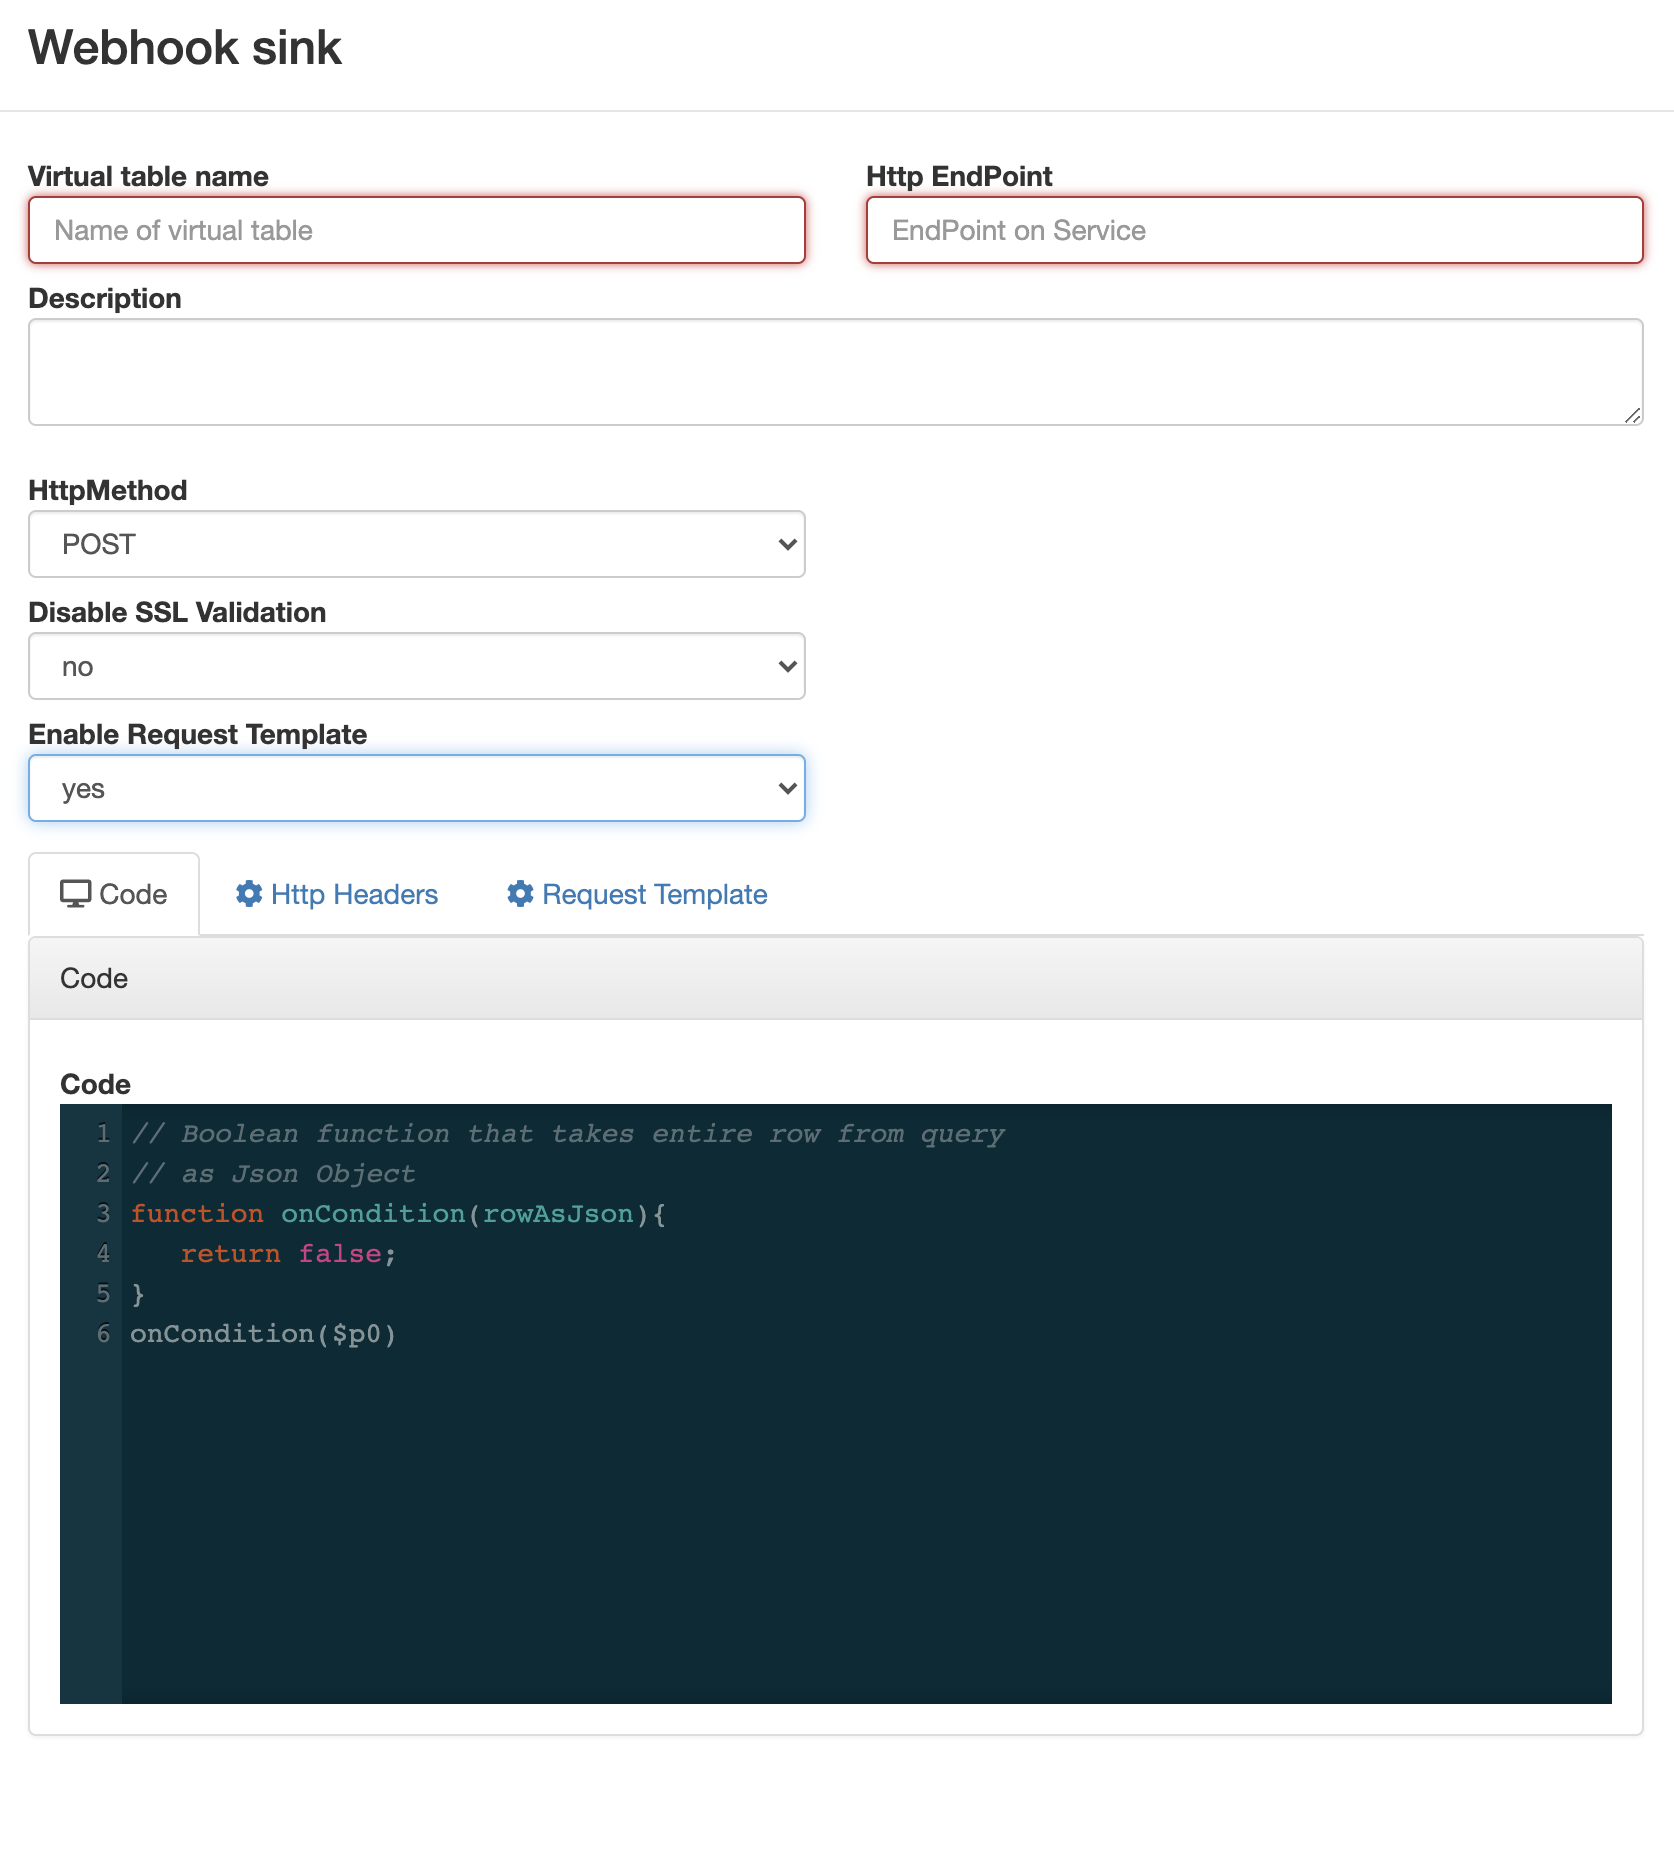Click the Description box resize handle
1674x1854 pixels.
(1632, 415)
